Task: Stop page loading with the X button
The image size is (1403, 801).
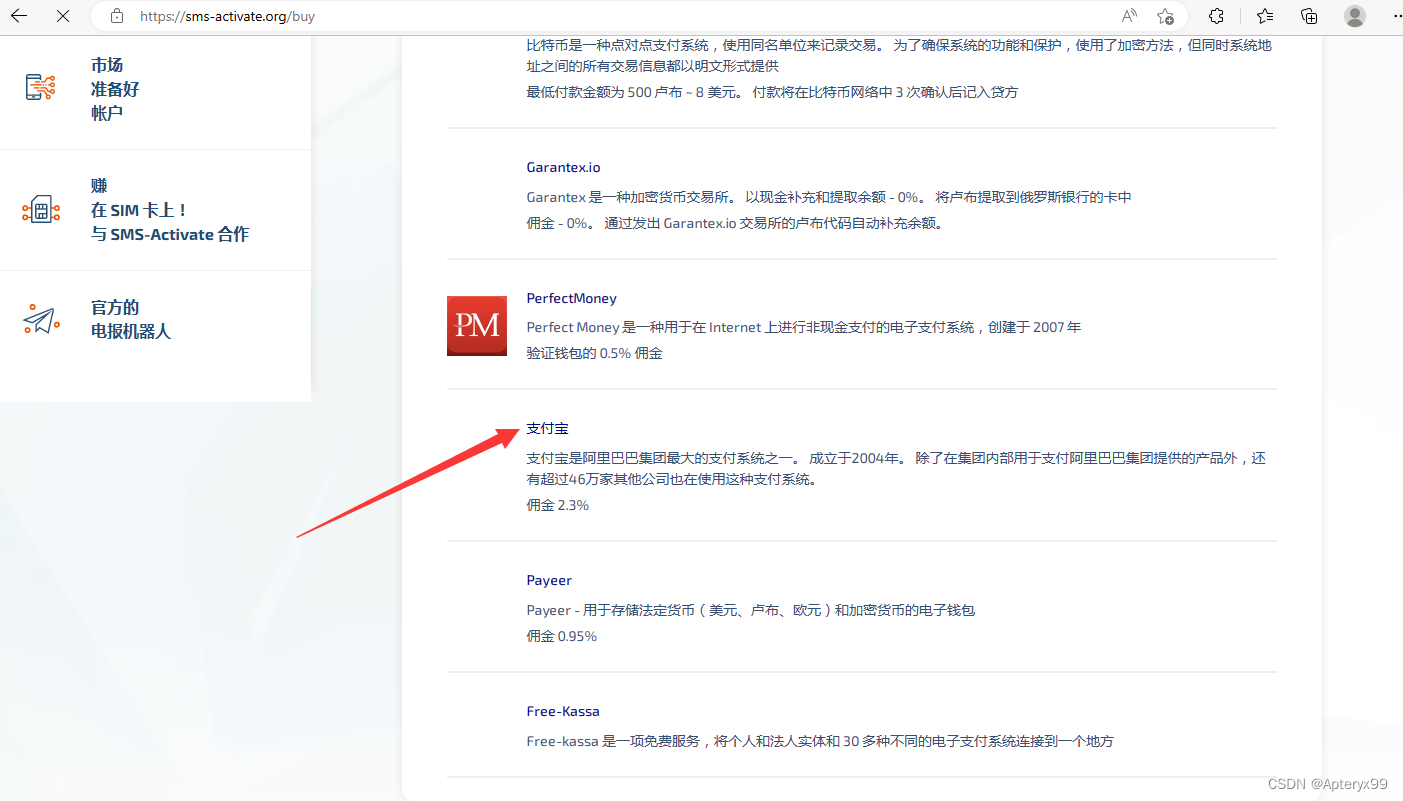Action: pos(63,16)
